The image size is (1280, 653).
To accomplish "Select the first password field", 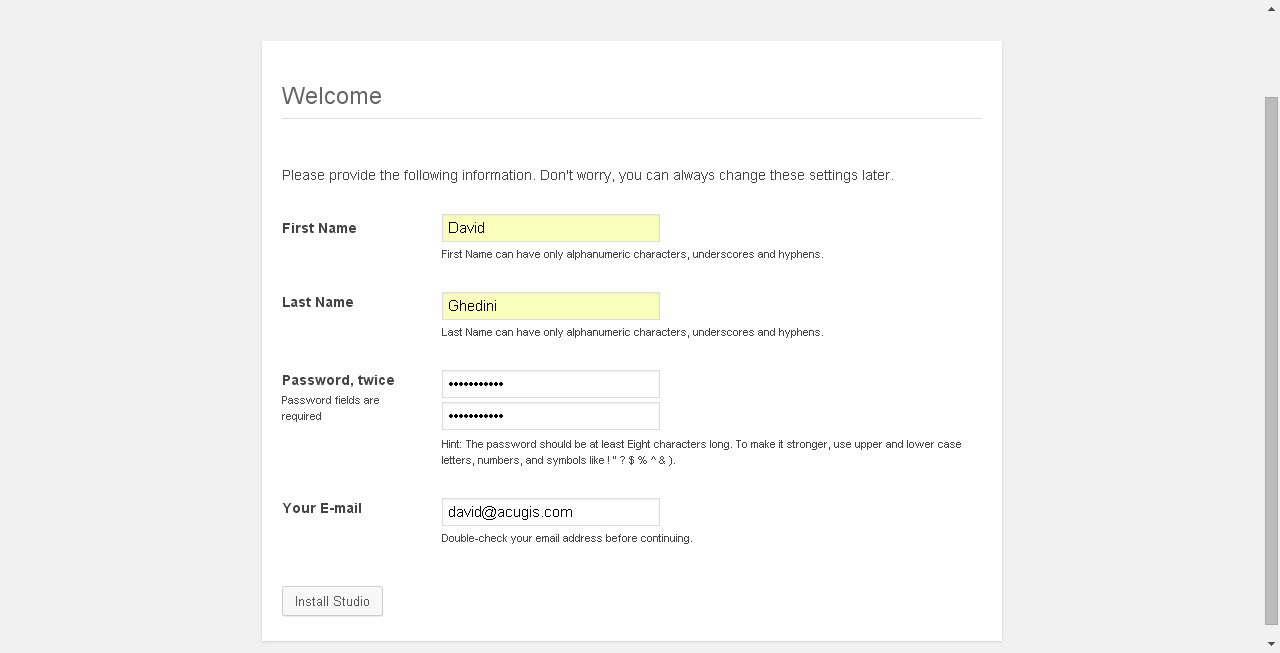I will [x=550, y=384].
